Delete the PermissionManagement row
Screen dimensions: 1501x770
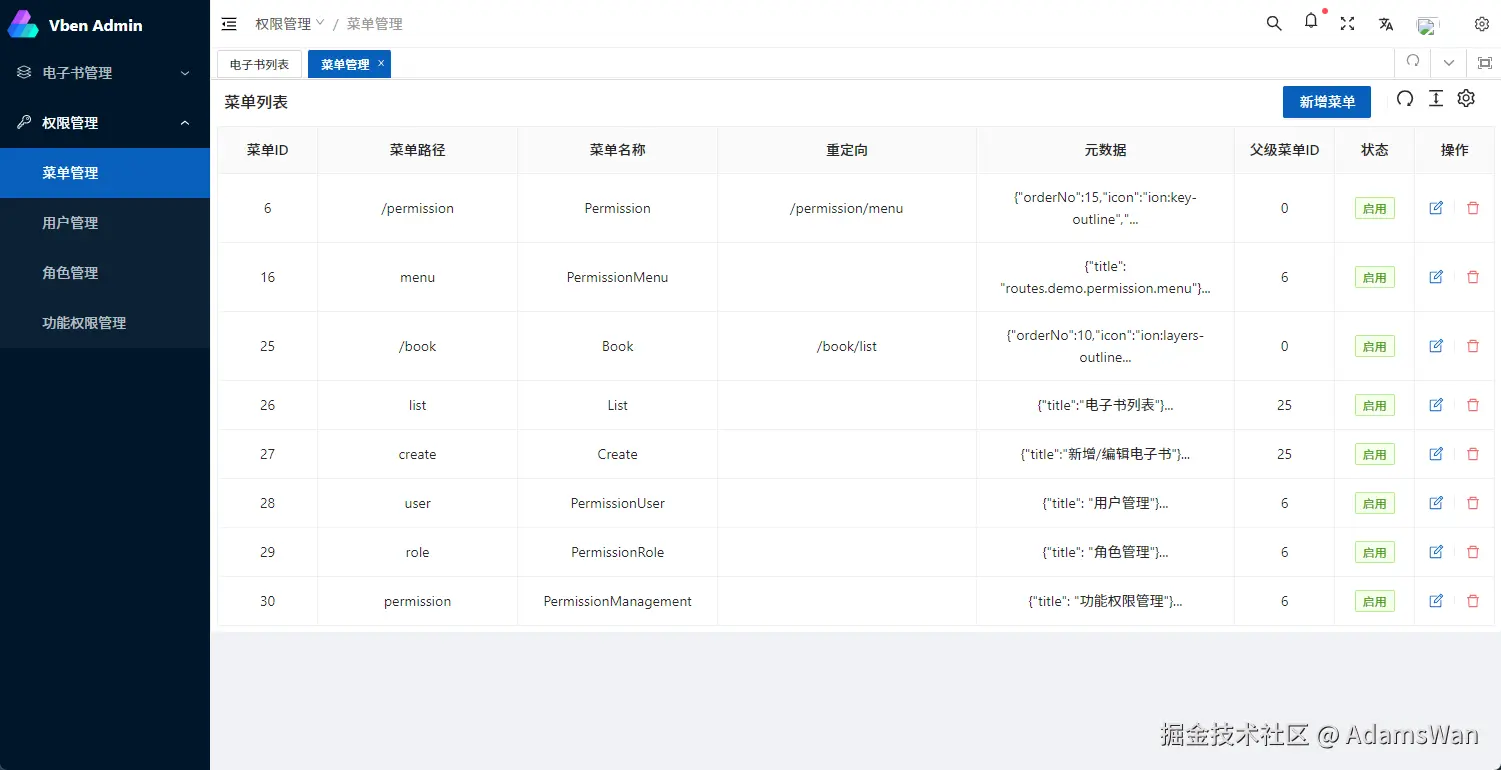point(1472,601)
